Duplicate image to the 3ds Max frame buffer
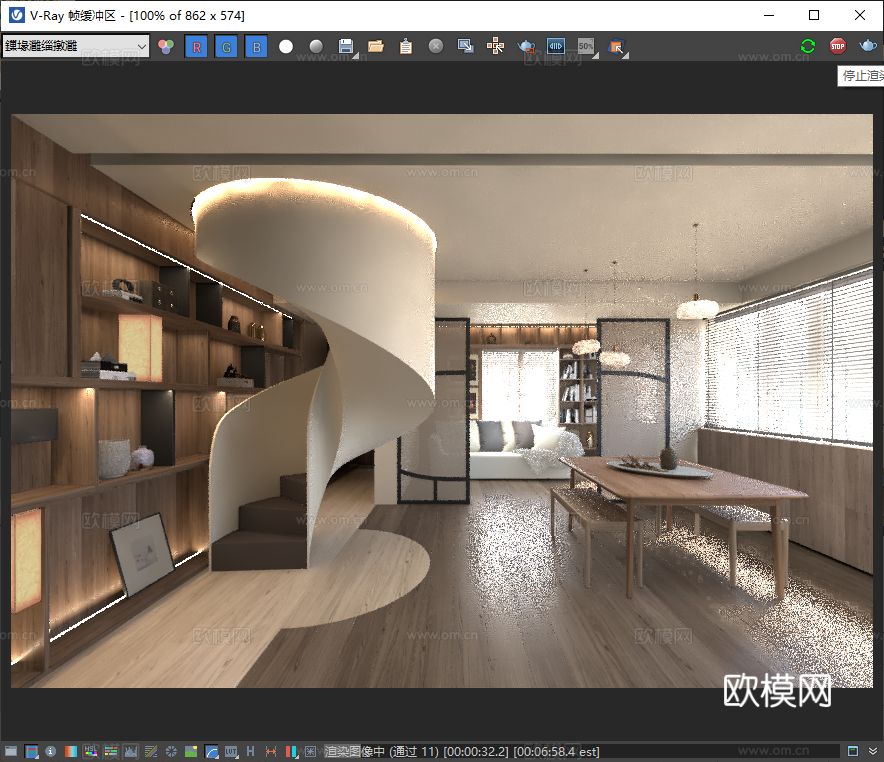 (464, 46)
